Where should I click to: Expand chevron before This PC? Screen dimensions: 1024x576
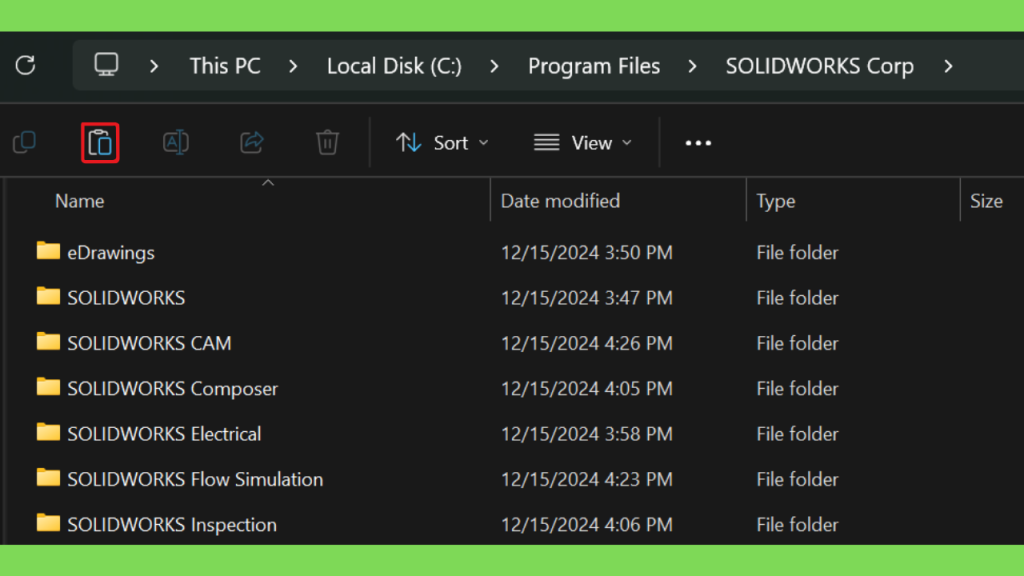(154, 66)
